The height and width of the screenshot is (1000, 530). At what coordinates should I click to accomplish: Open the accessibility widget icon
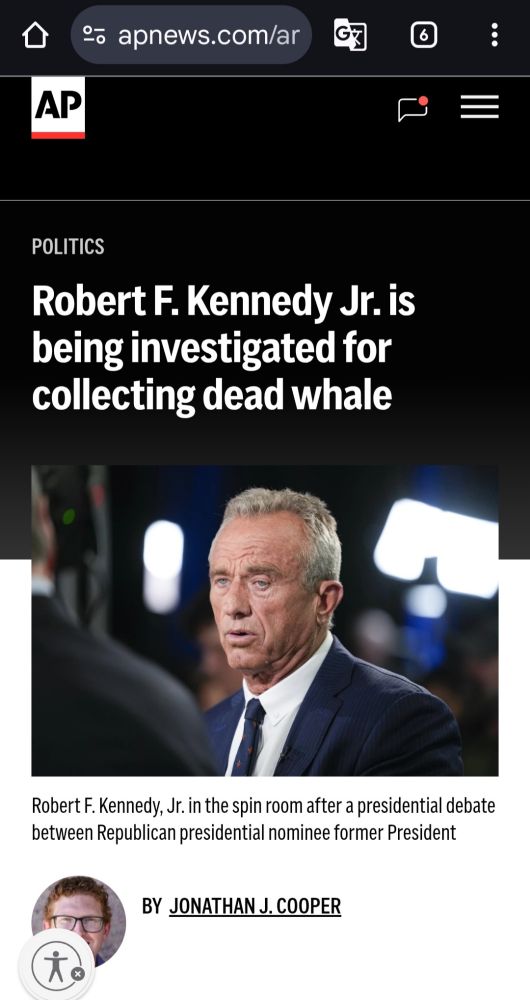(x=57, y=966)
